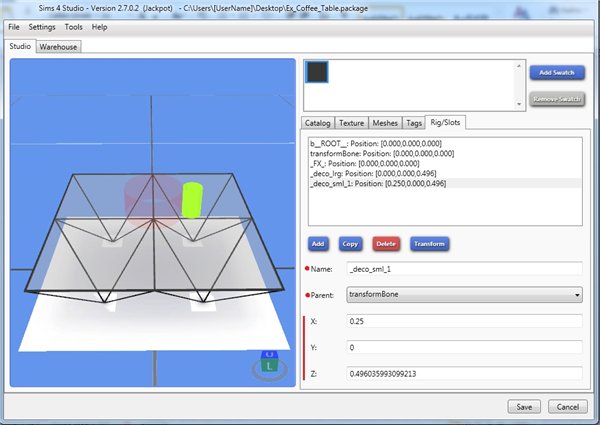Click the Copy slot button
Screen dimensions: 600x425
click(350, 243)
